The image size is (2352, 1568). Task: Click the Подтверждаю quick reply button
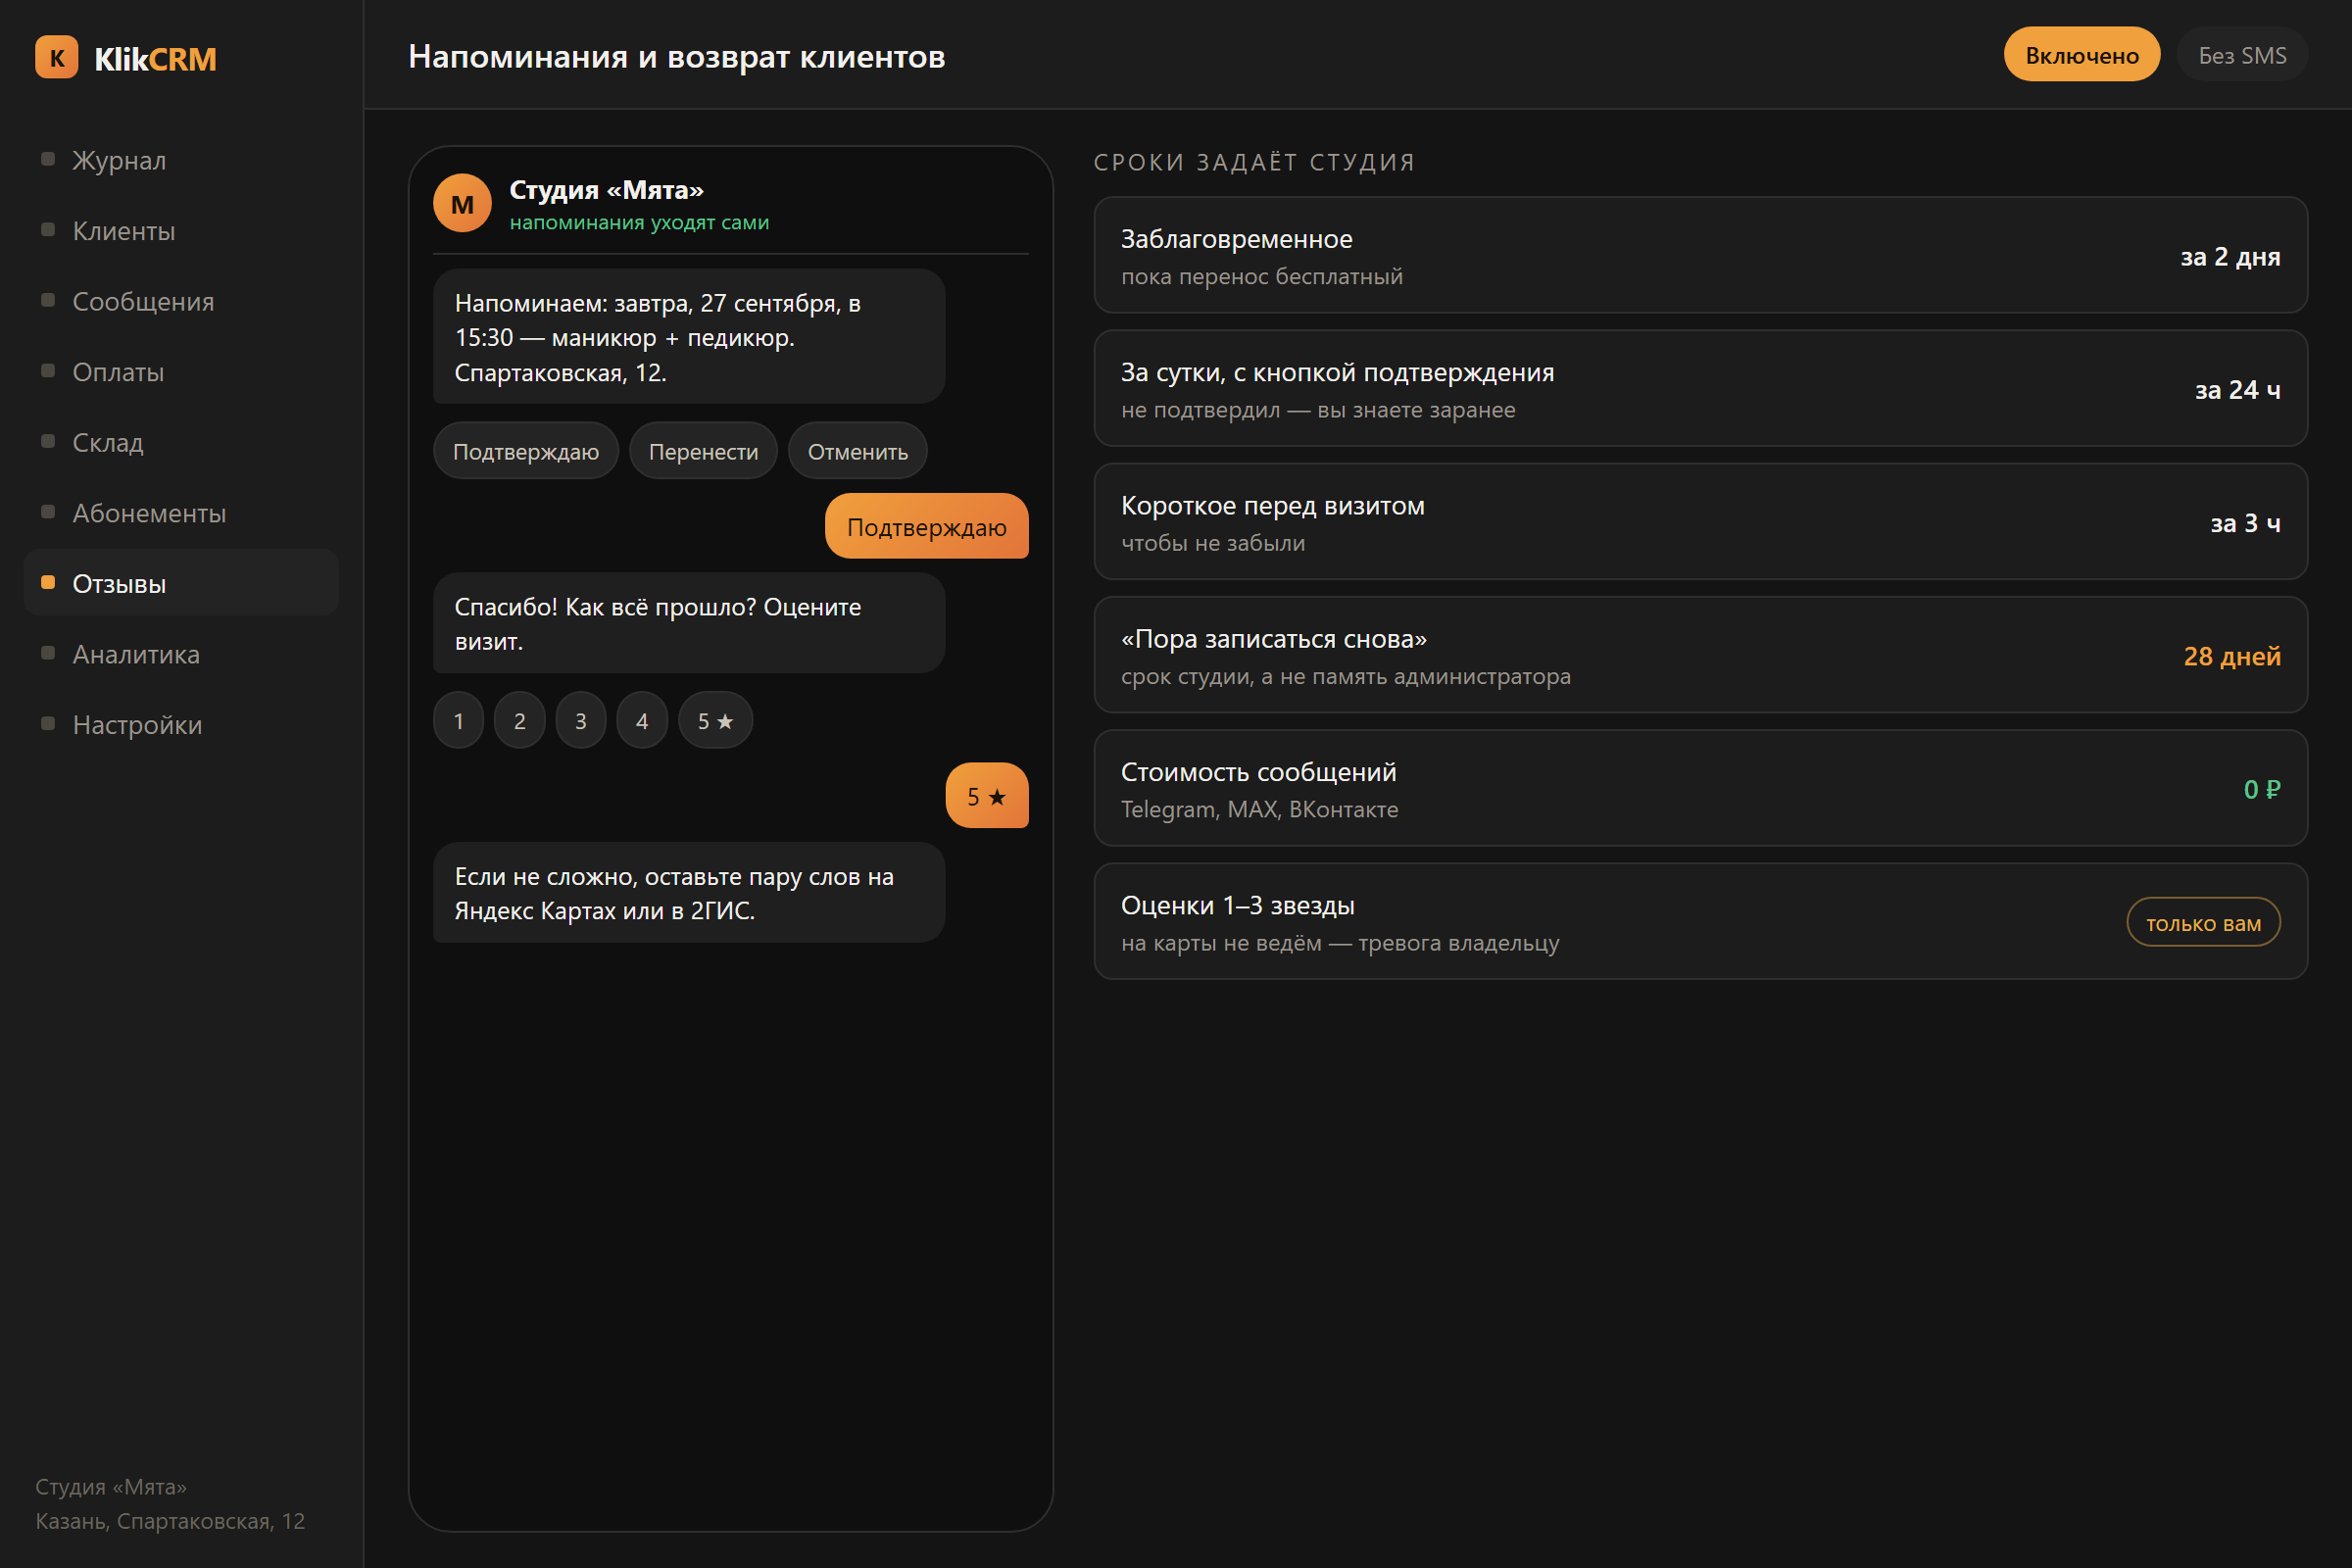(x=526, y=451)
